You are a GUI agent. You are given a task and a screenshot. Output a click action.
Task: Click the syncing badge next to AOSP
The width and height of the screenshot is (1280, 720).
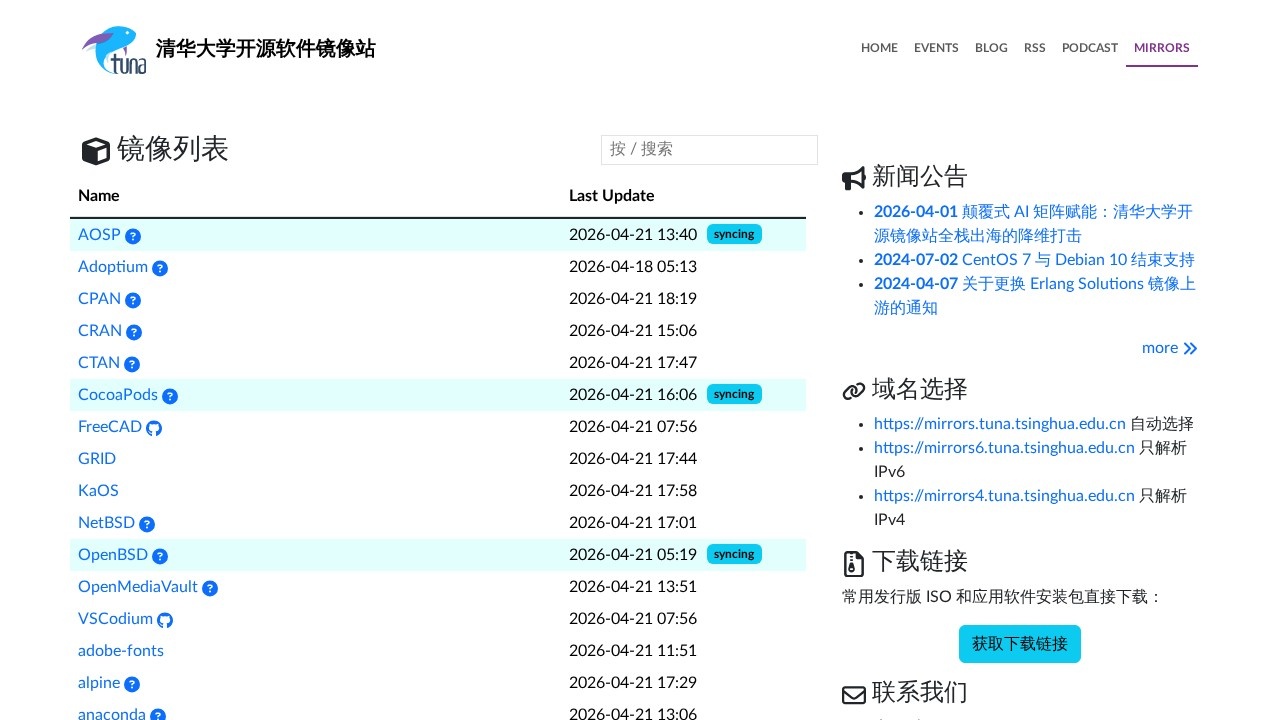734,234
